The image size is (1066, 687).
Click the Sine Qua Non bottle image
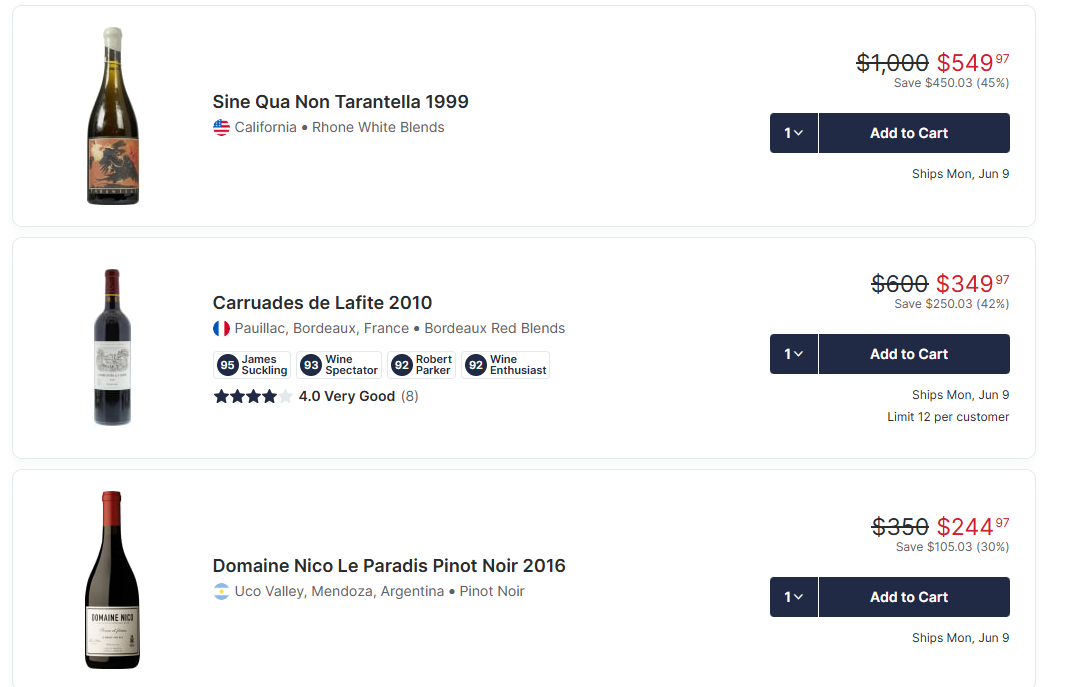click(113, 115)
